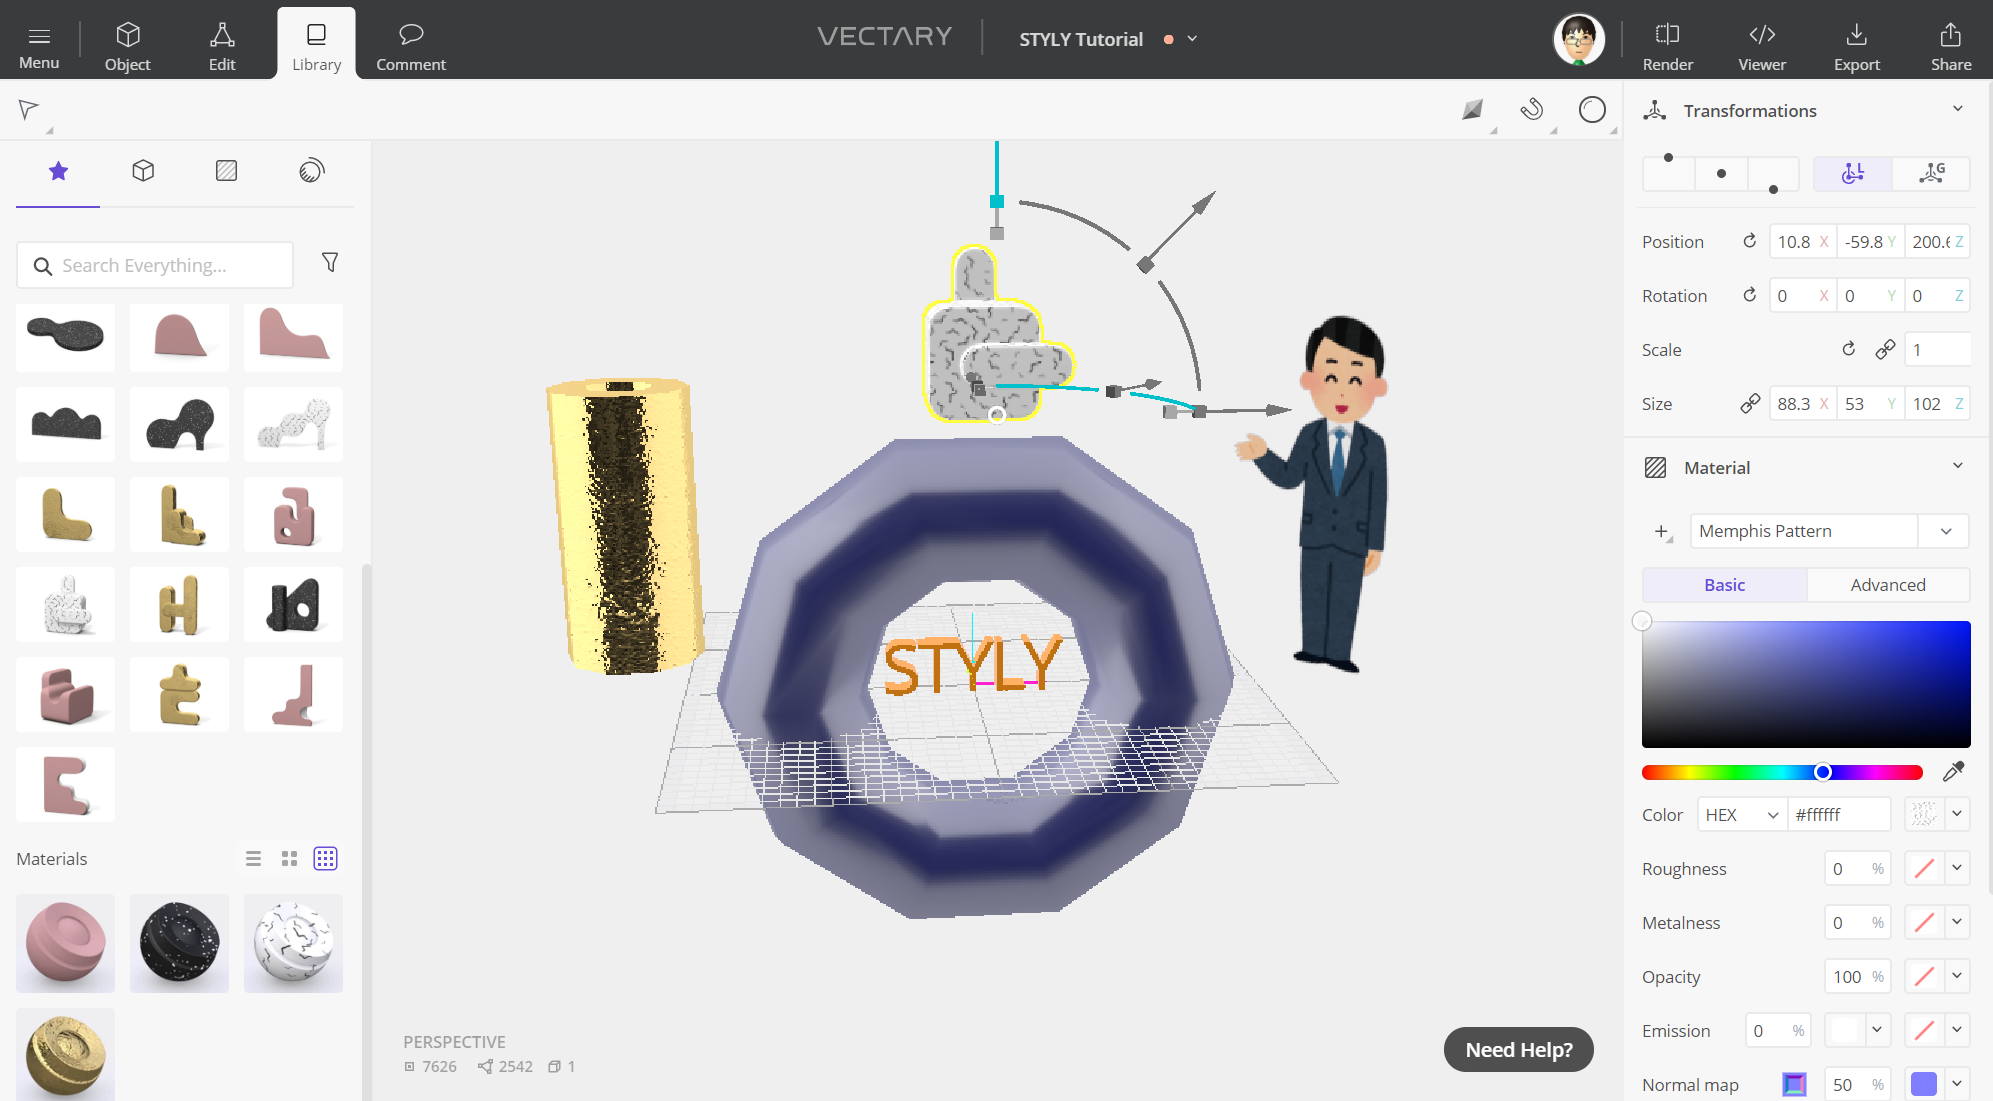Image resolution: width=1993 pixels, height=1101 pixels.
Task: Edit the Rotation Y field
Action: click(1870, 295)
